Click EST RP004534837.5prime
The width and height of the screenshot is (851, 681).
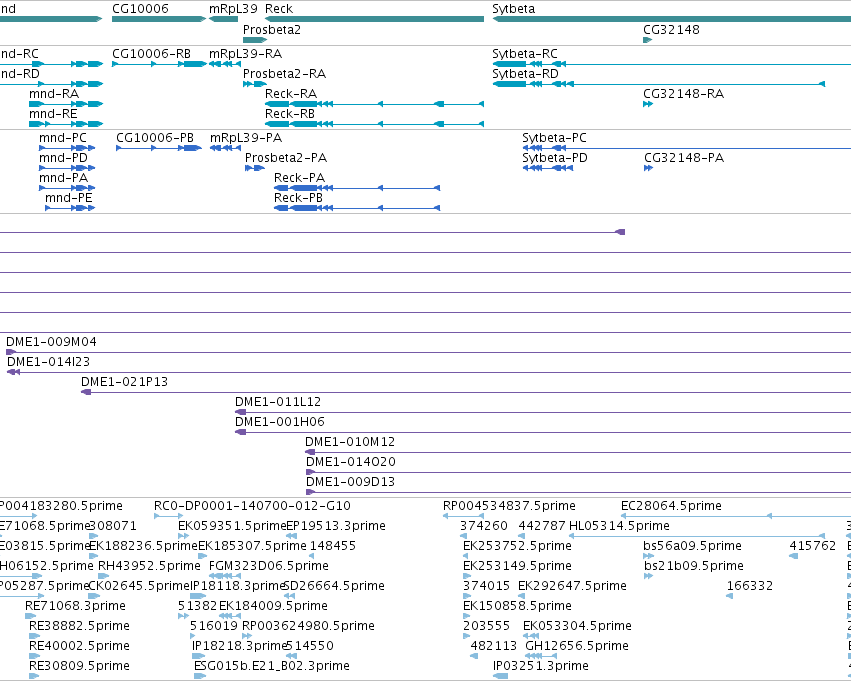coord(509,506)
